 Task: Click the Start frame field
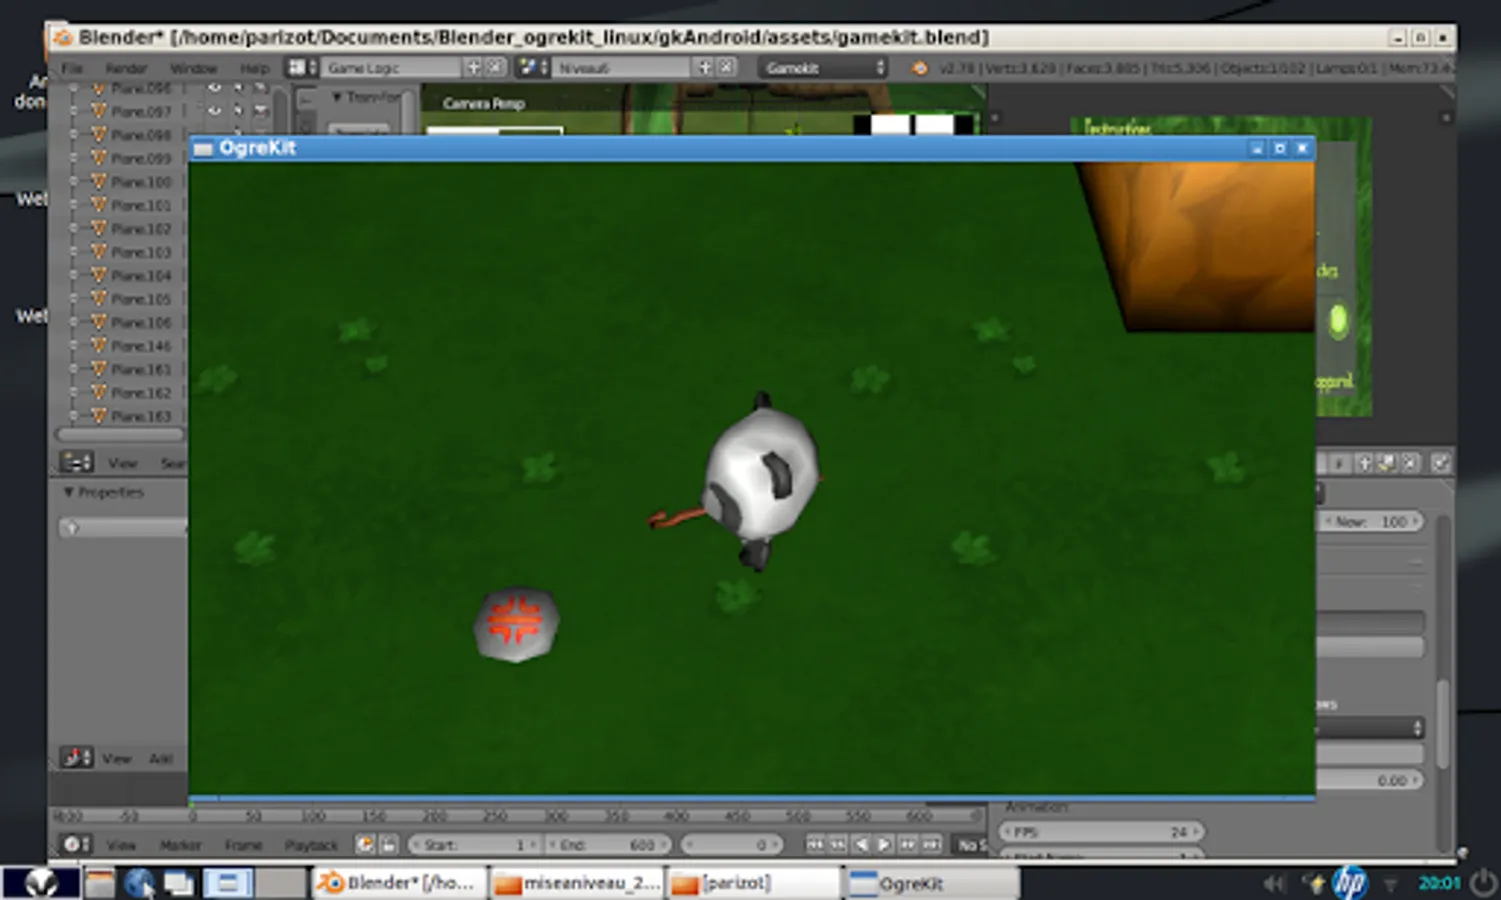click(474, 845)
